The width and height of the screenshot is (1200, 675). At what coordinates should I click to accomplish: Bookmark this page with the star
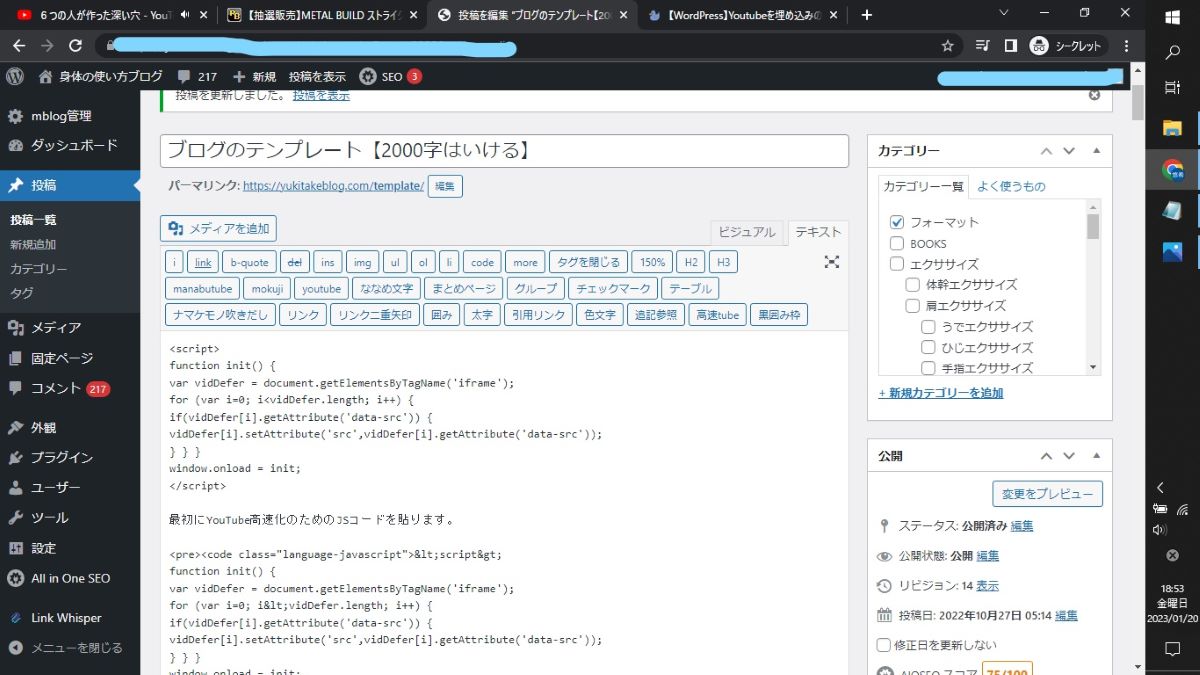coord(947,46)
